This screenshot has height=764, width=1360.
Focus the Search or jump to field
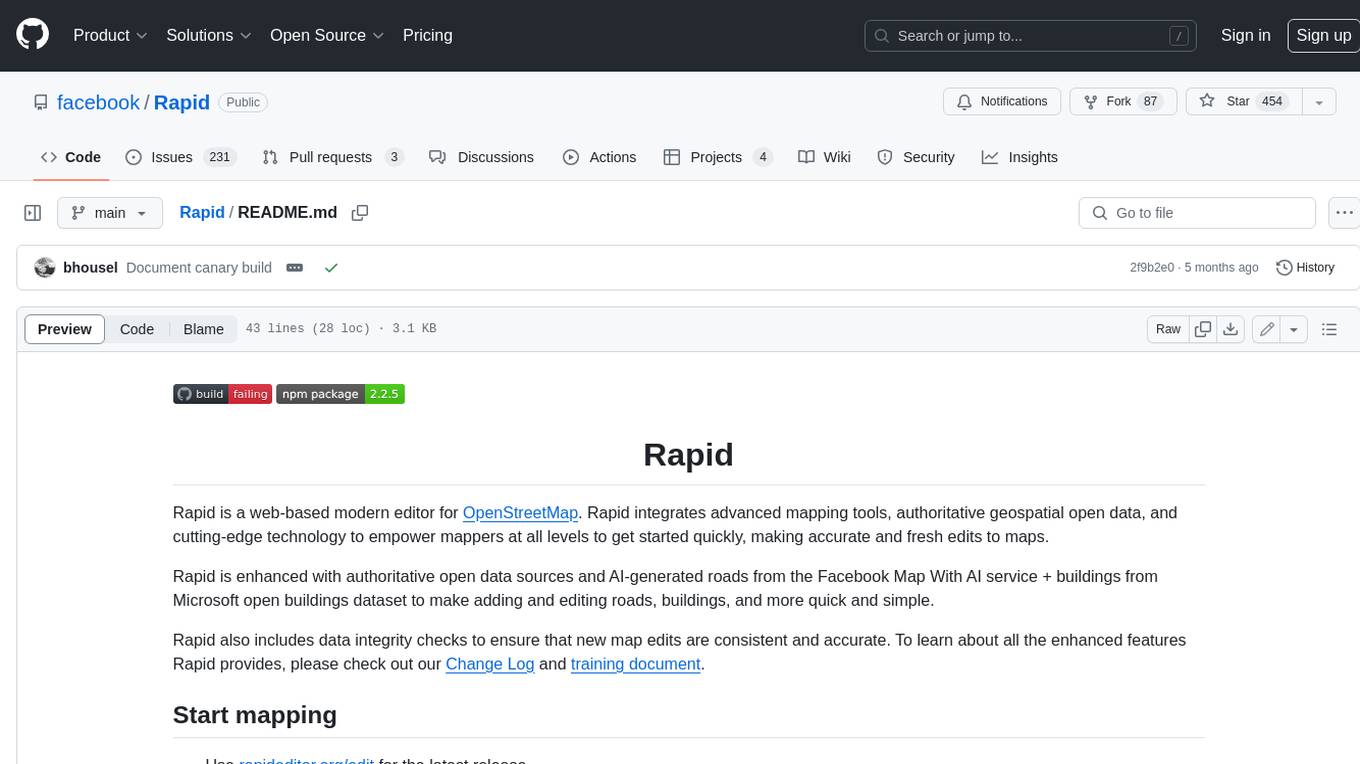pyautogui.click(x=1032, y=36)
